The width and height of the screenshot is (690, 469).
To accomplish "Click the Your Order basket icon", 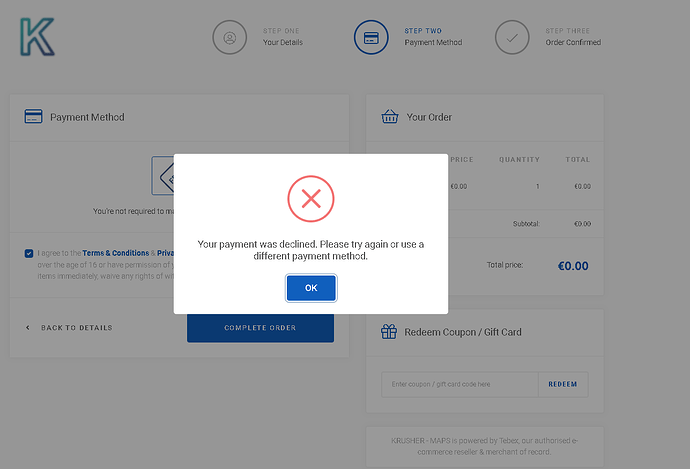I will 389,117.
